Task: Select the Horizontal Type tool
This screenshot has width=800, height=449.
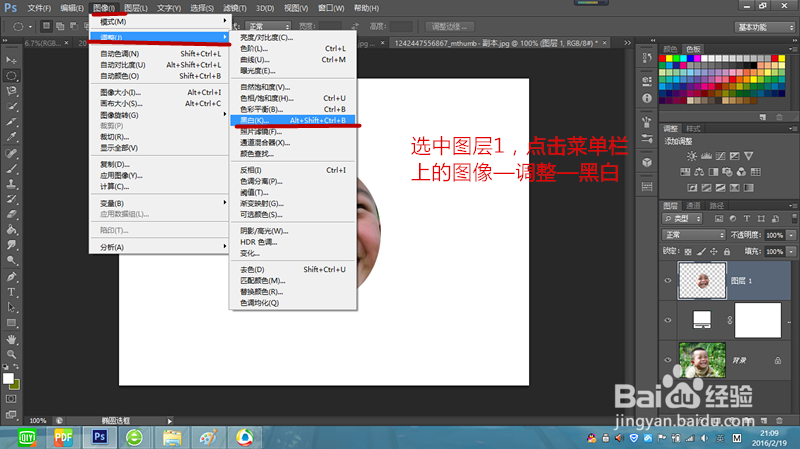Action: pyautogui.click(x=11, y=292)
